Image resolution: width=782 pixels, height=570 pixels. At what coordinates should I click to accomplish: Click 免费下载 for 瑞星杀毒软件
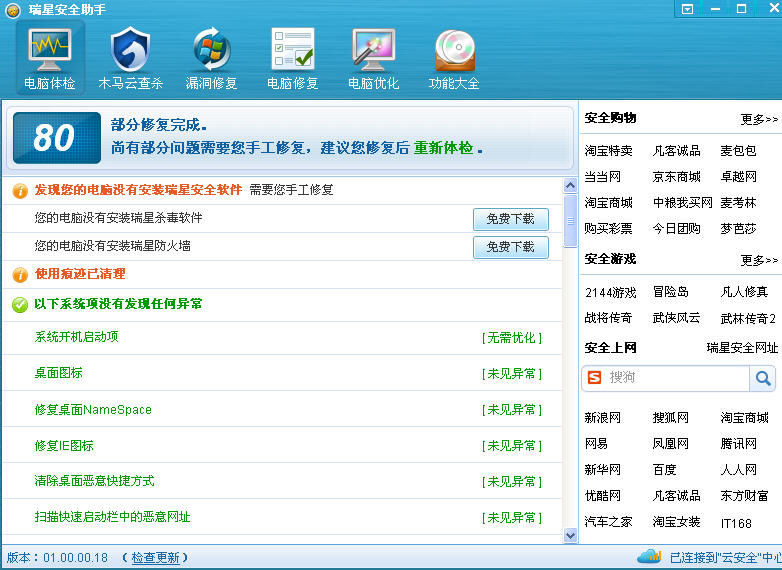(x=511, y=219)
